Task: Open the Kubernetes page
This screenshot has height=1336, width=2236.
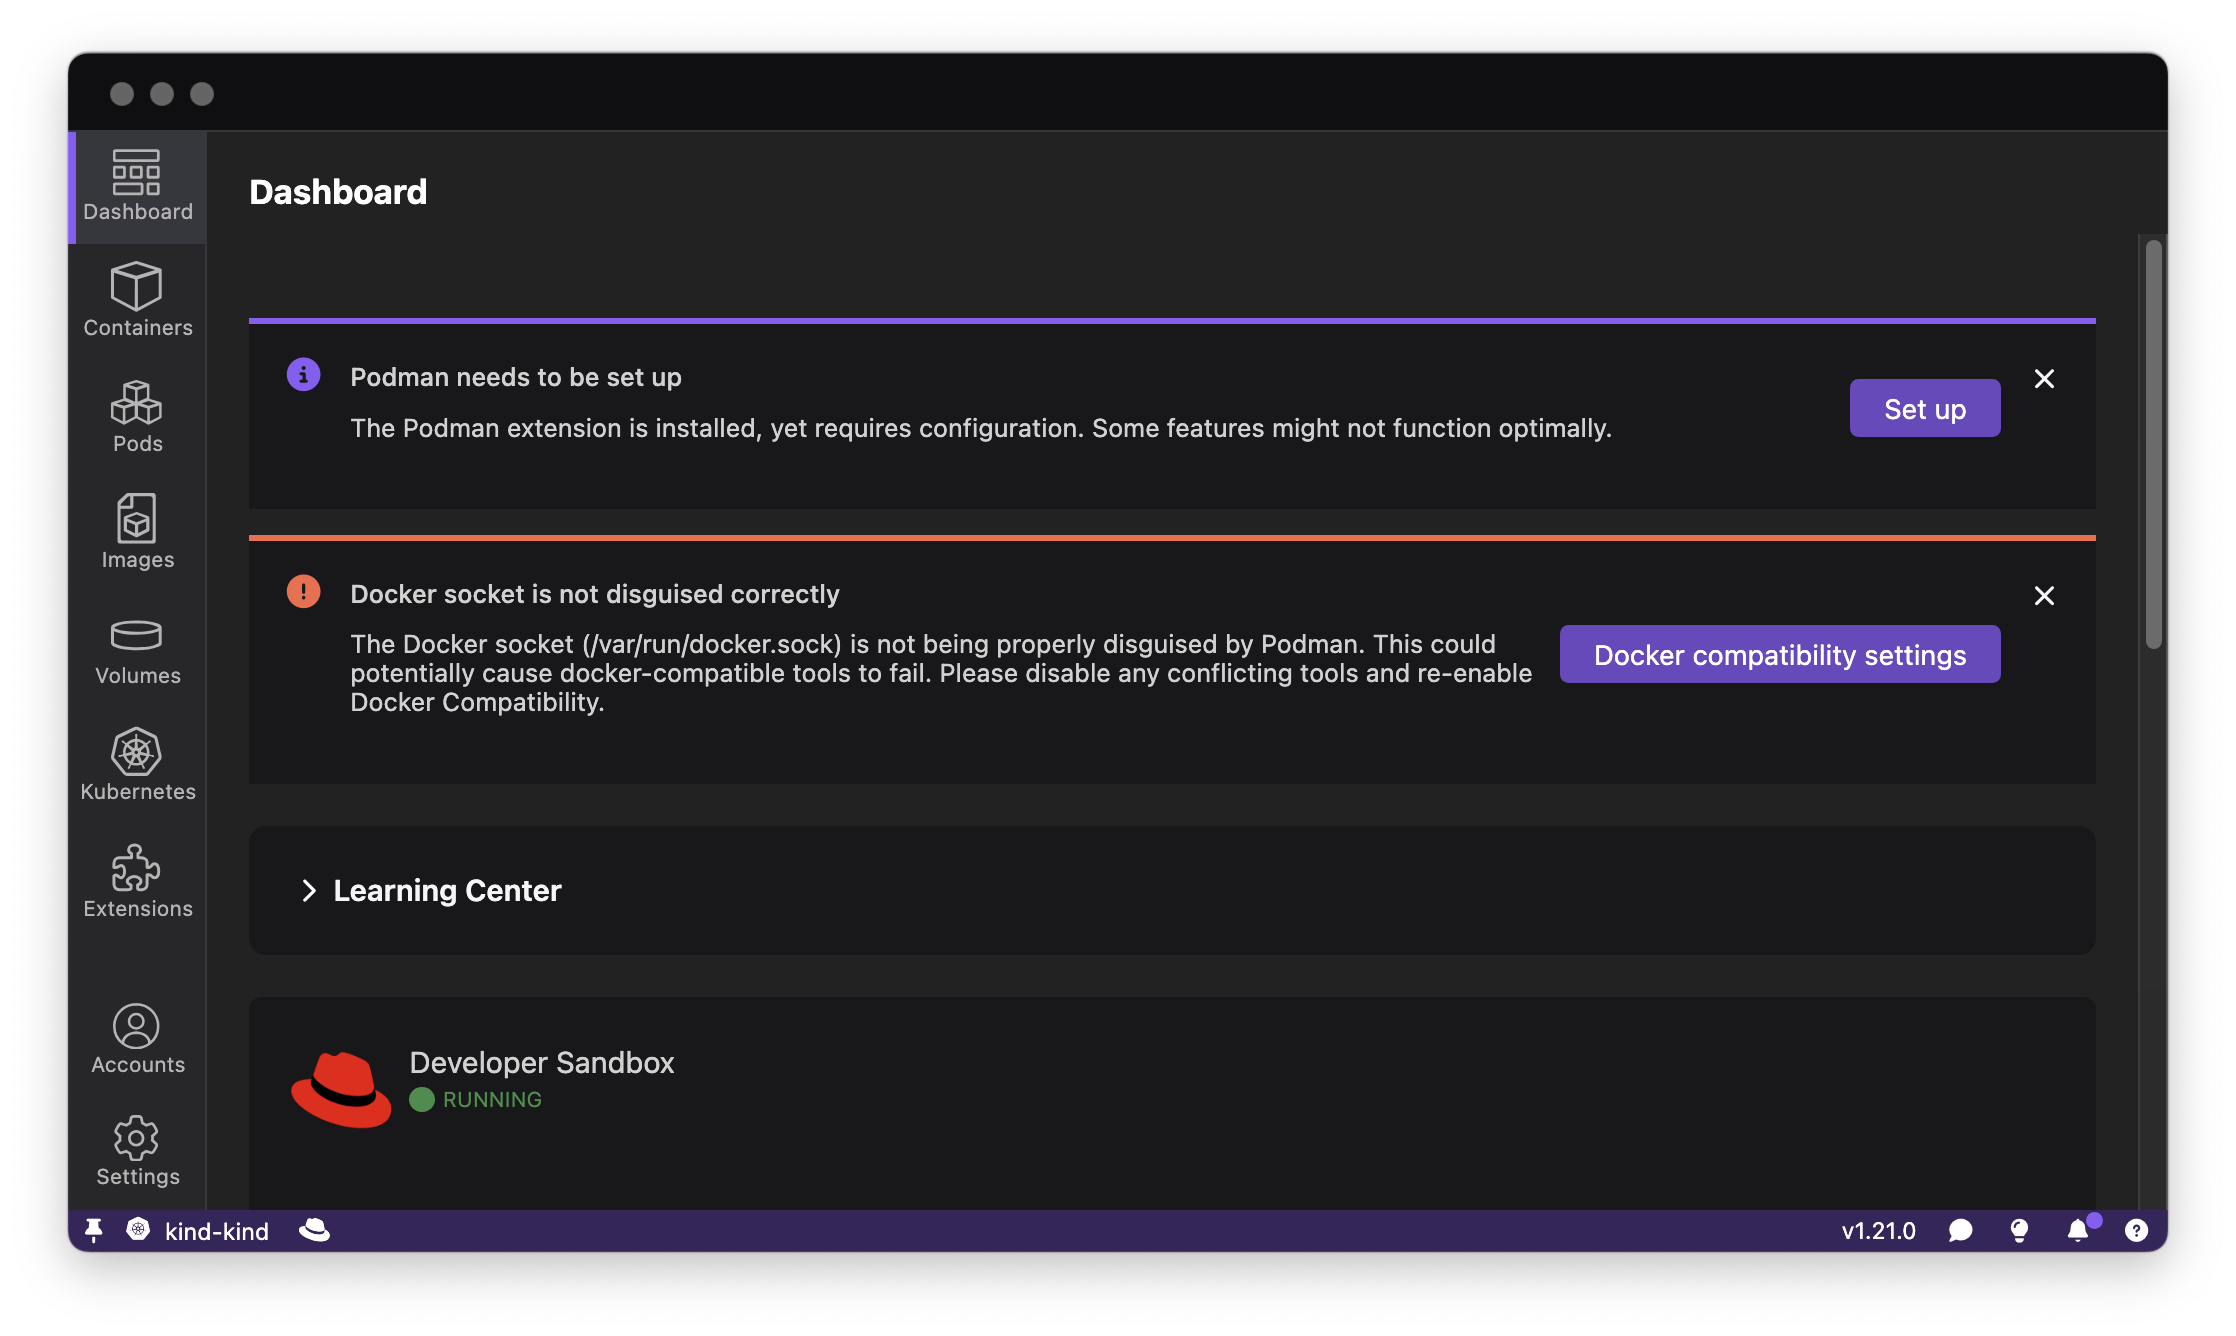Action: (137, 764)
